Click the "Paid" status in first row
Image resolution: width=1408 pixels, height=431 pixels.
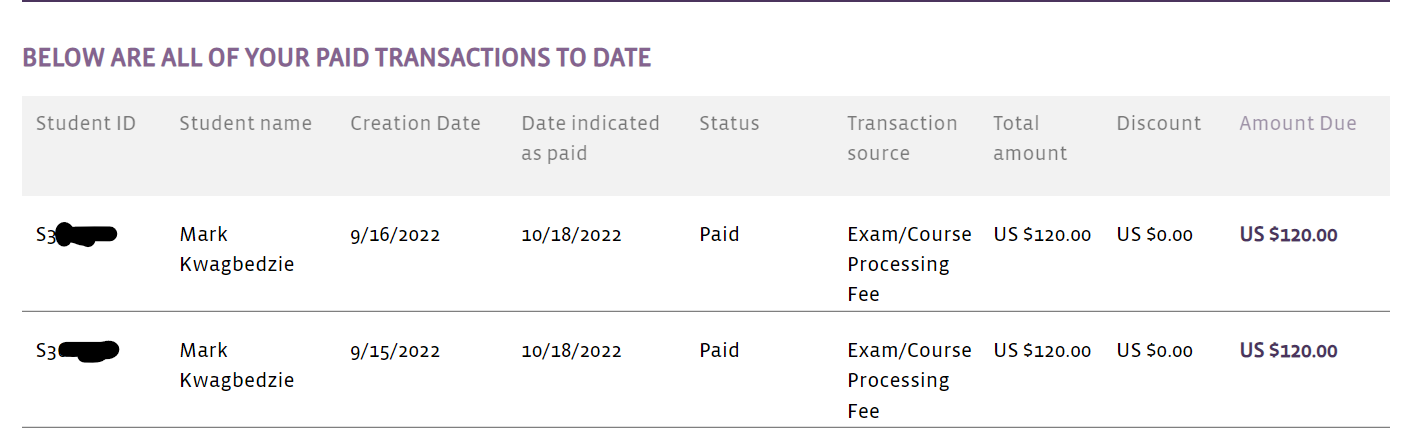tap(719, 235)
